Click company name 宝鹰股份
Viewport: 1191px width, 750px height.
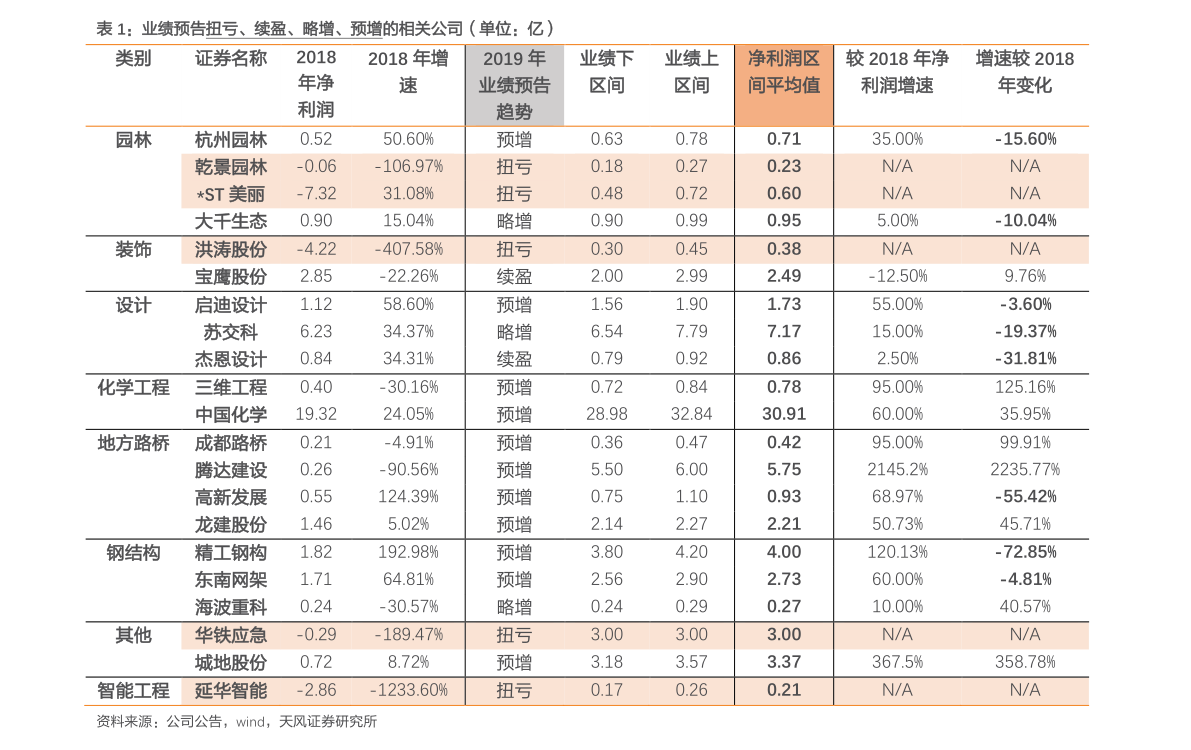point(231,277)
